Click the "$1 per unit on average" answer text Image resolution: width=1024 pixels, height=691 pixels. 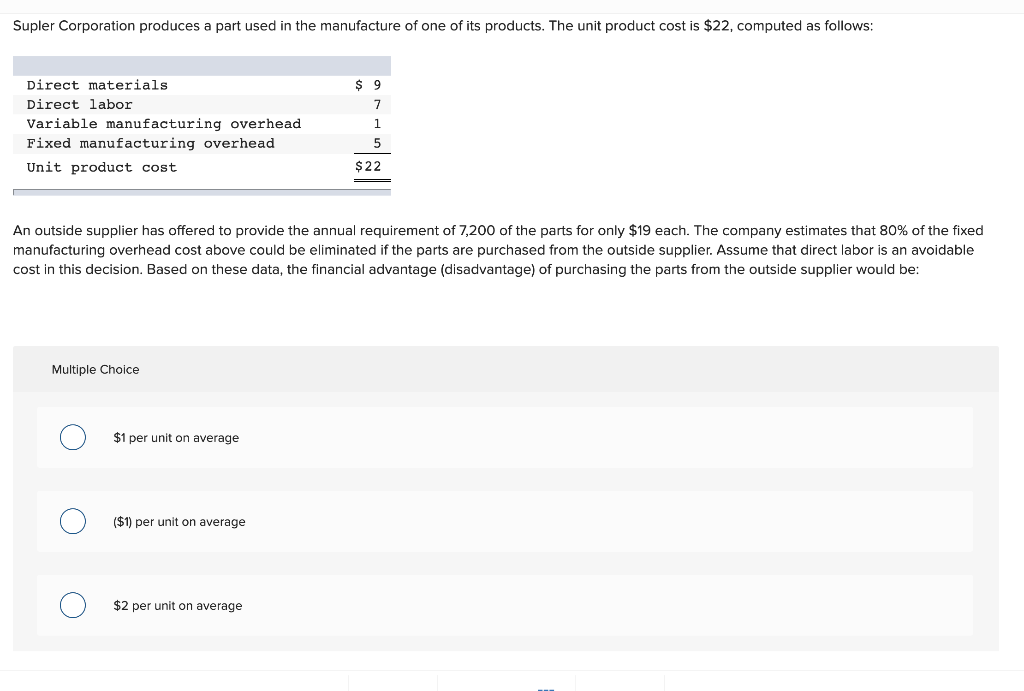point(176,437)
